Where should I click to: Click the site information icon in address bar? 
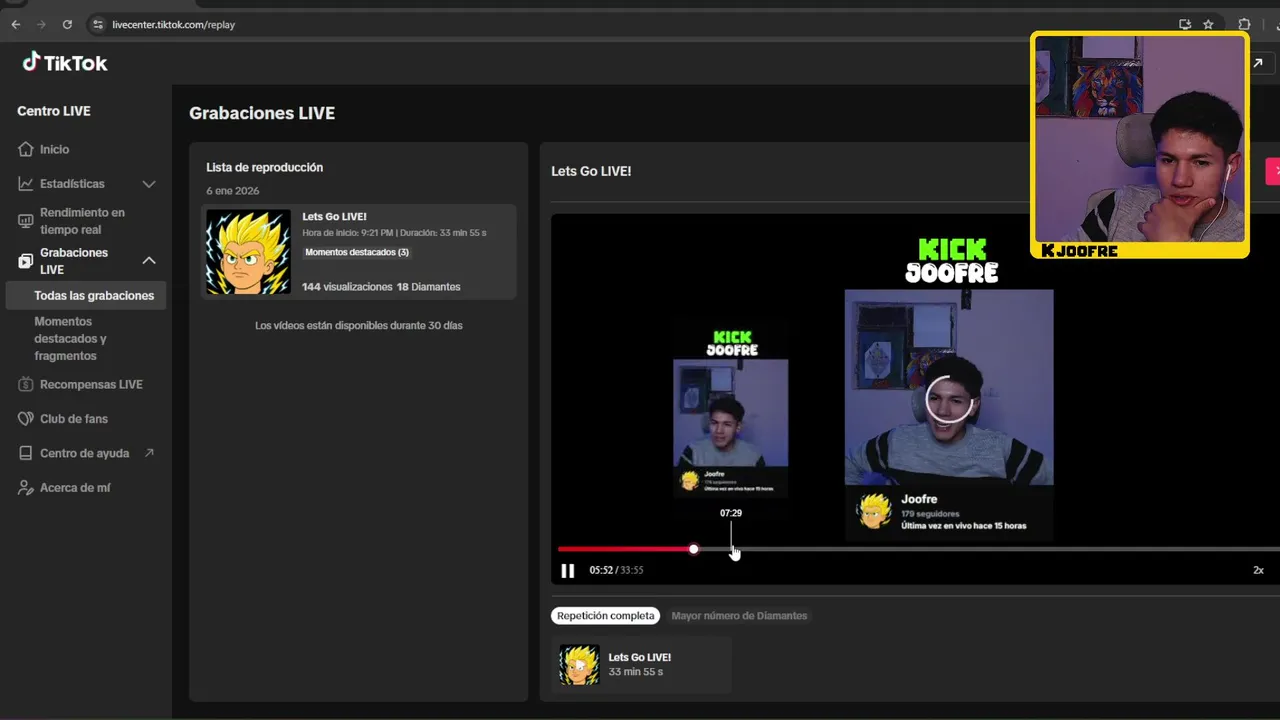[x=97, y=24]
